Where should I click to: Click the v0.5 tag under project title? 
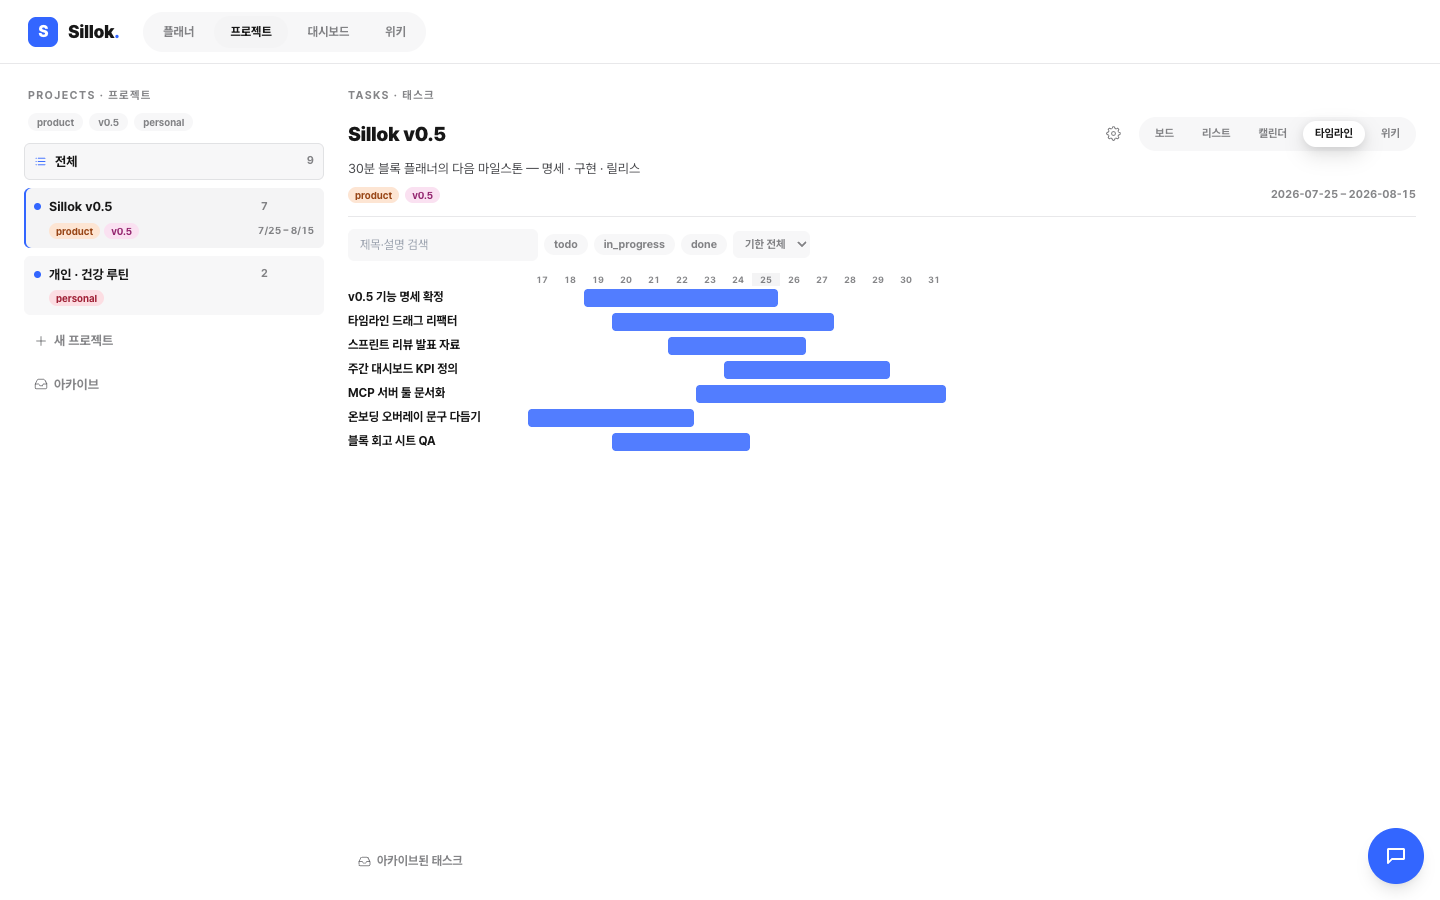click(423, 196)
